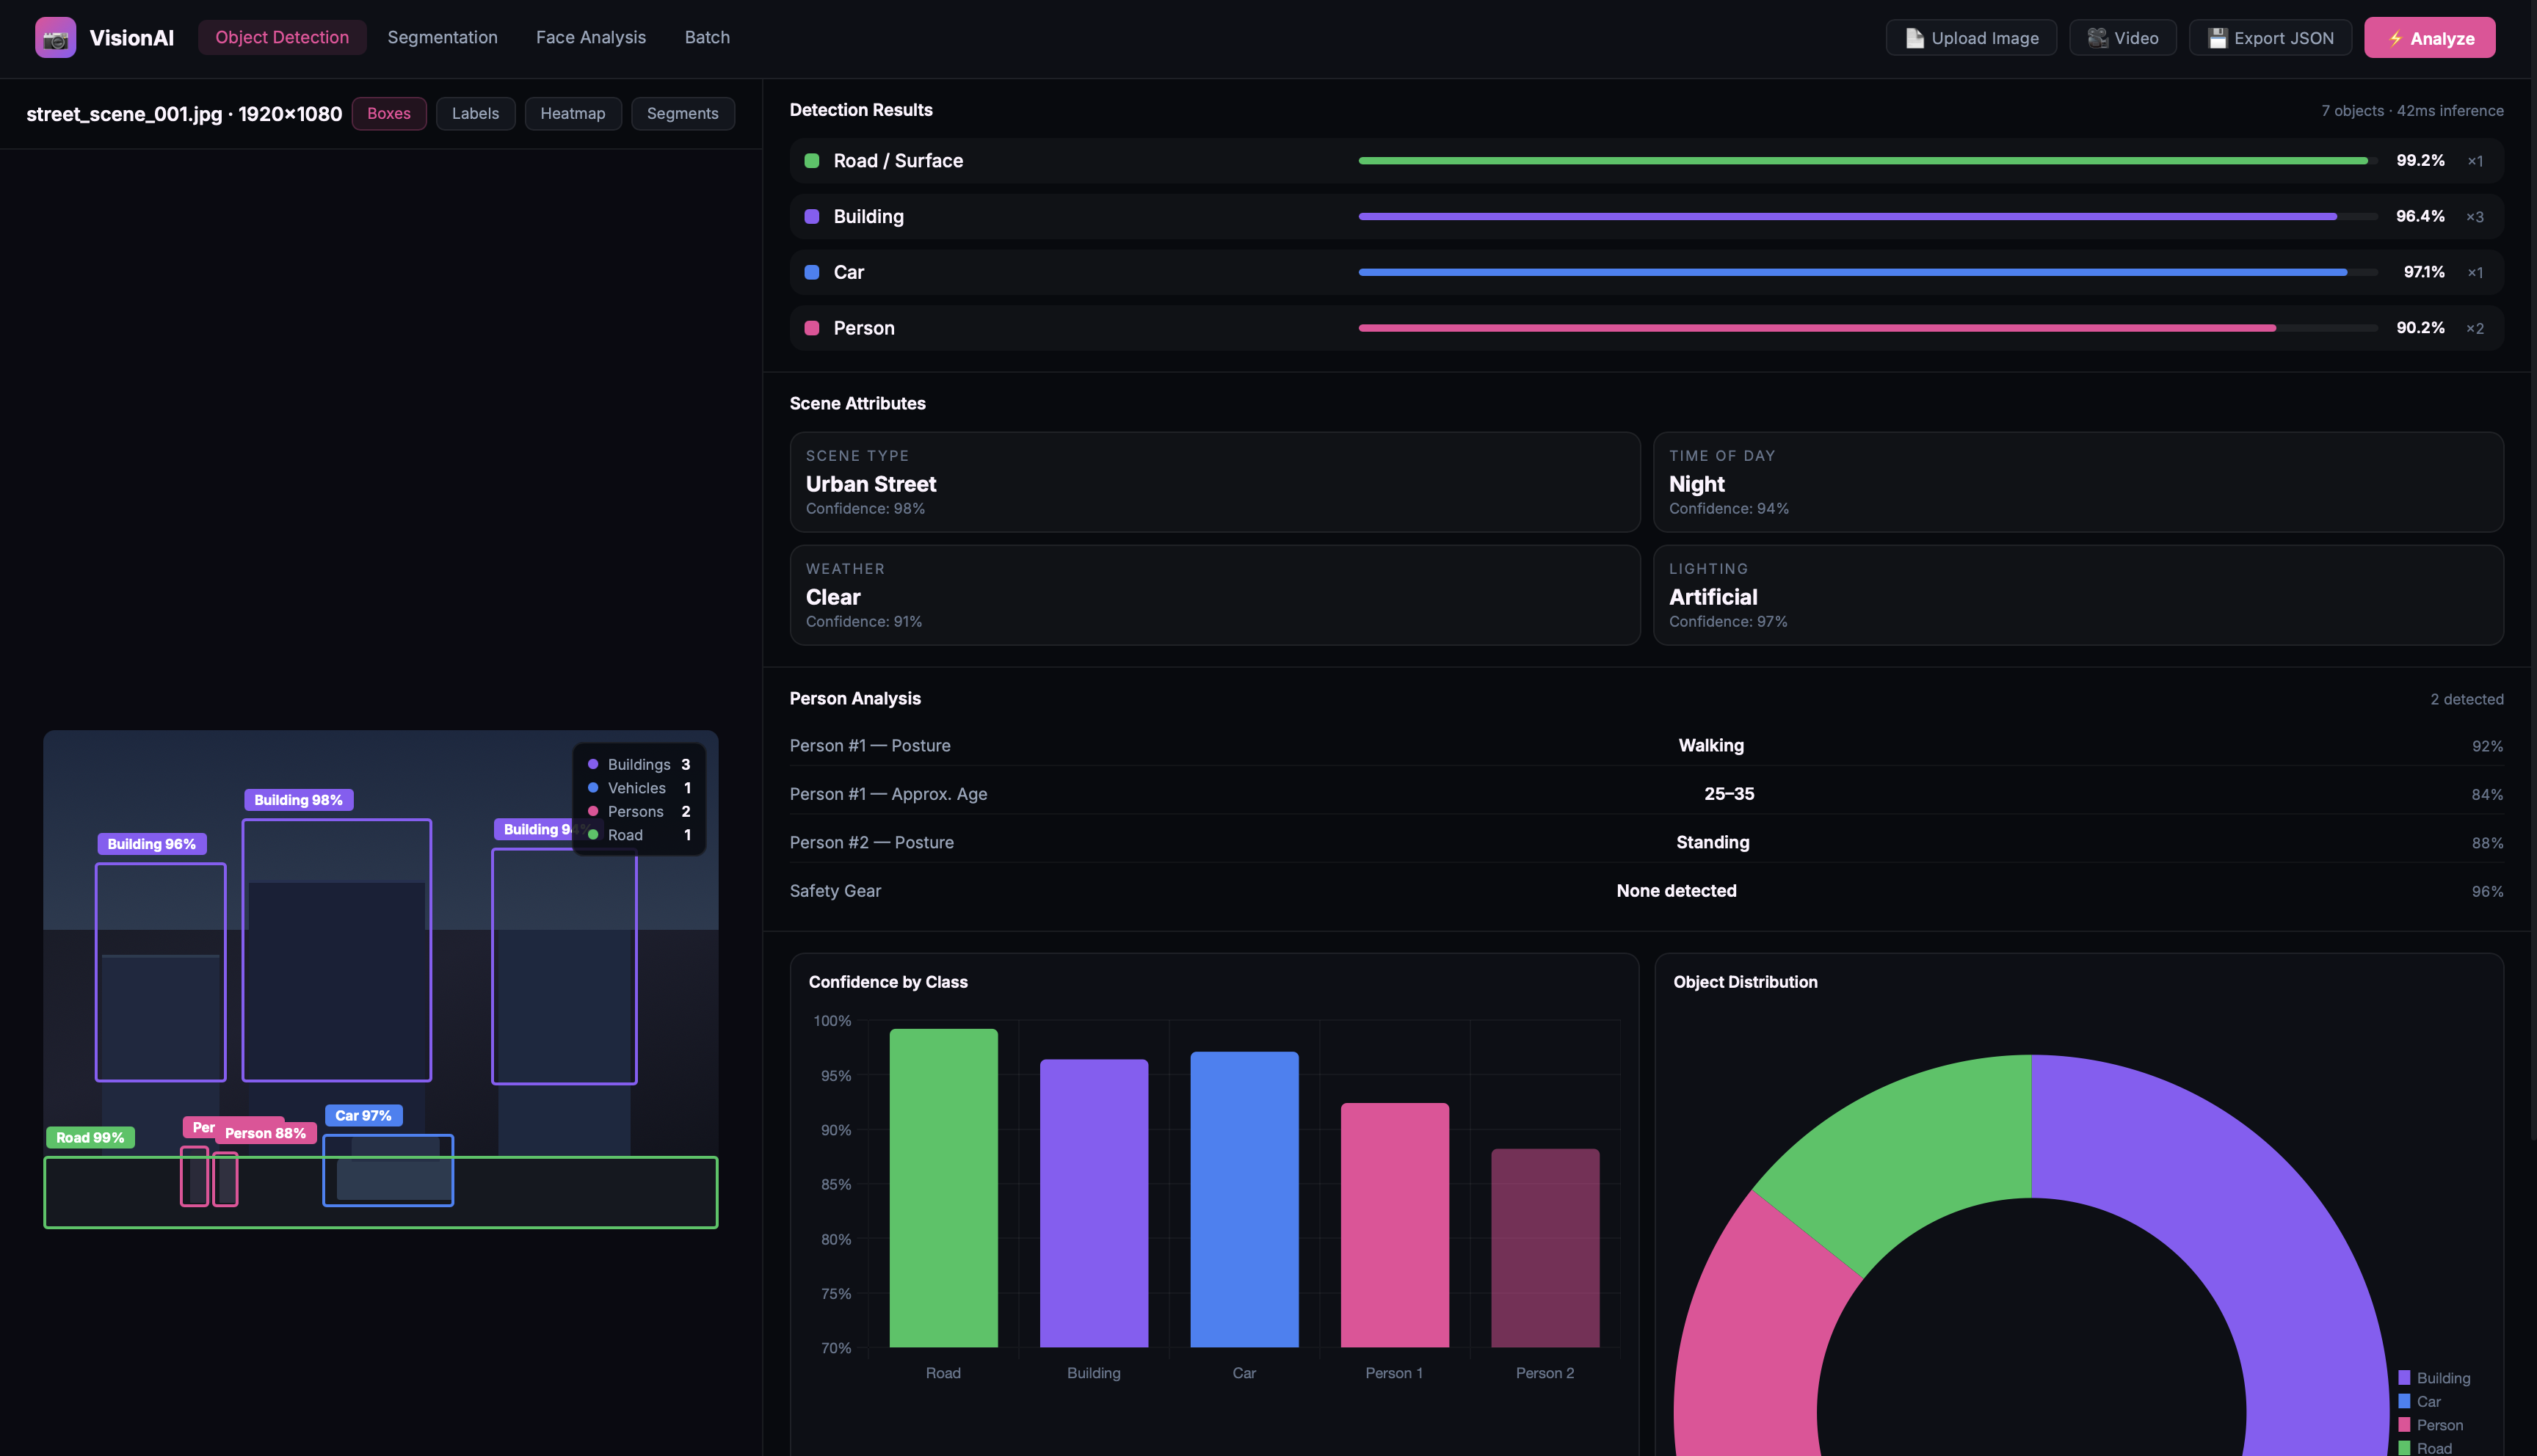Screen dimensions: 2537x1456
Task: Click the Person 1 bar in chart
Action: (x=1395, y=1225)
